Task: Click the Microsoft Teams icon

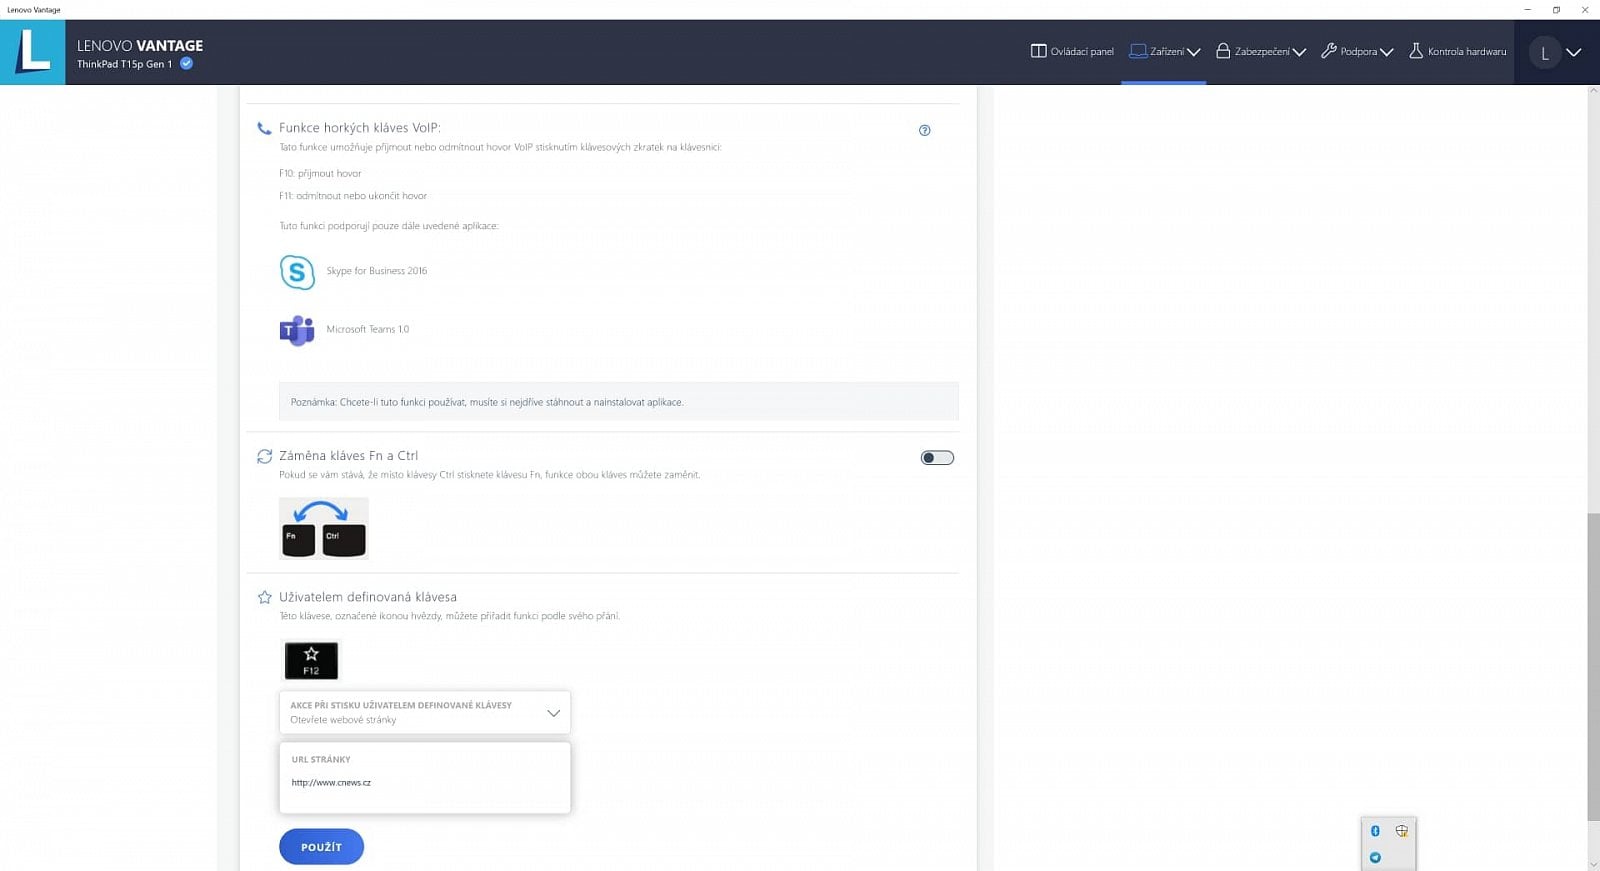Action: click(297, 330)
